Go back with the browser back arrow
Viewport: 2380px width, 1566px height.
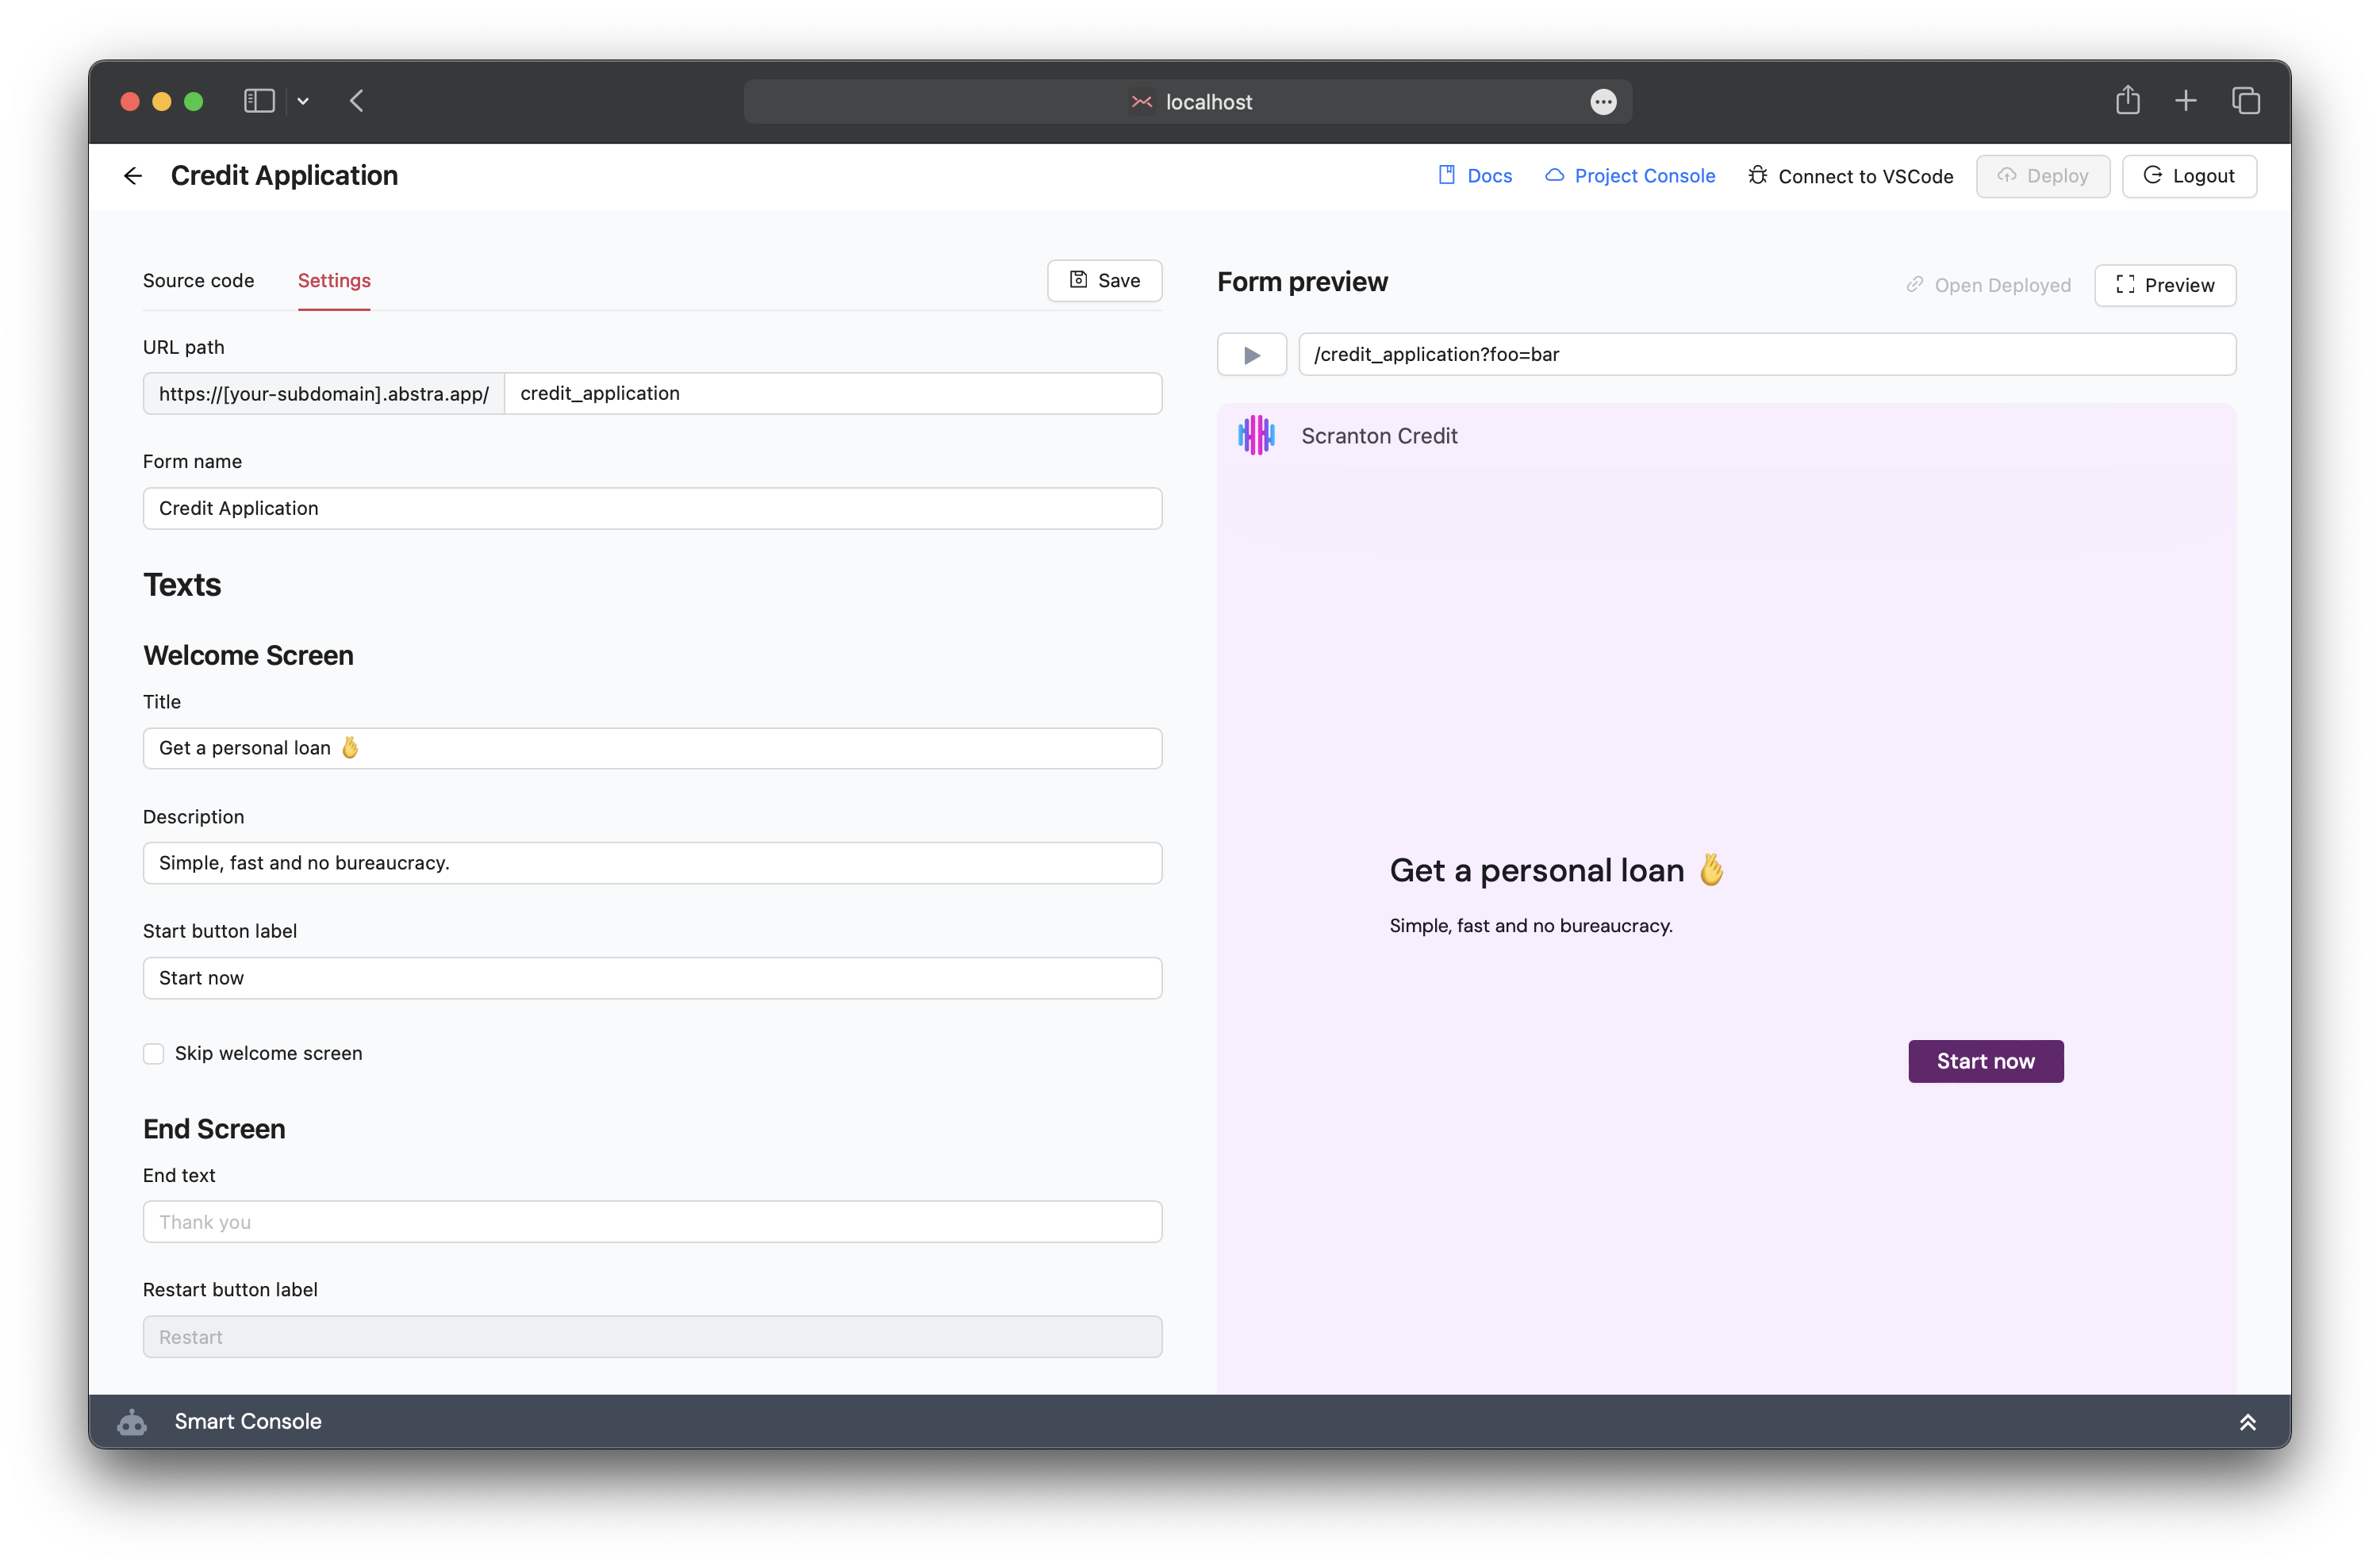coord(357,101)
